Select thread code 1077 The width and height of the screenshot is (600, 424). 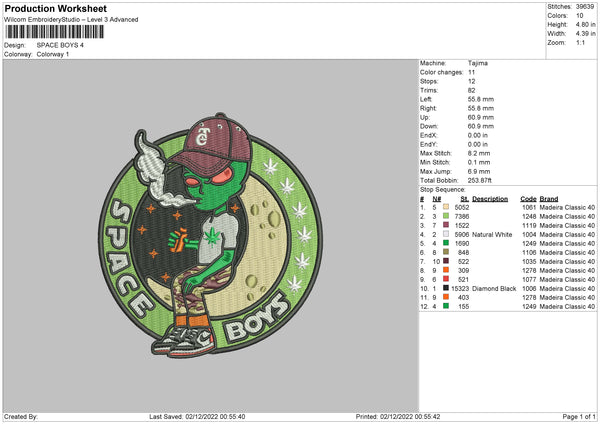coord(529,279)
